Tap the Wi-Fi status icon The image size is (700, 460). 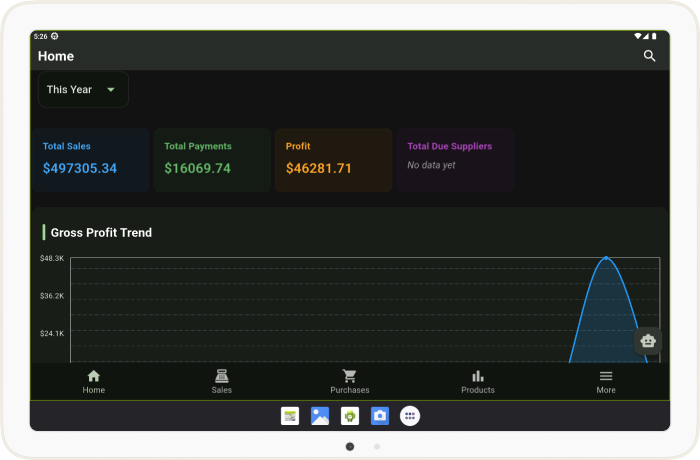tap(638, 36)
